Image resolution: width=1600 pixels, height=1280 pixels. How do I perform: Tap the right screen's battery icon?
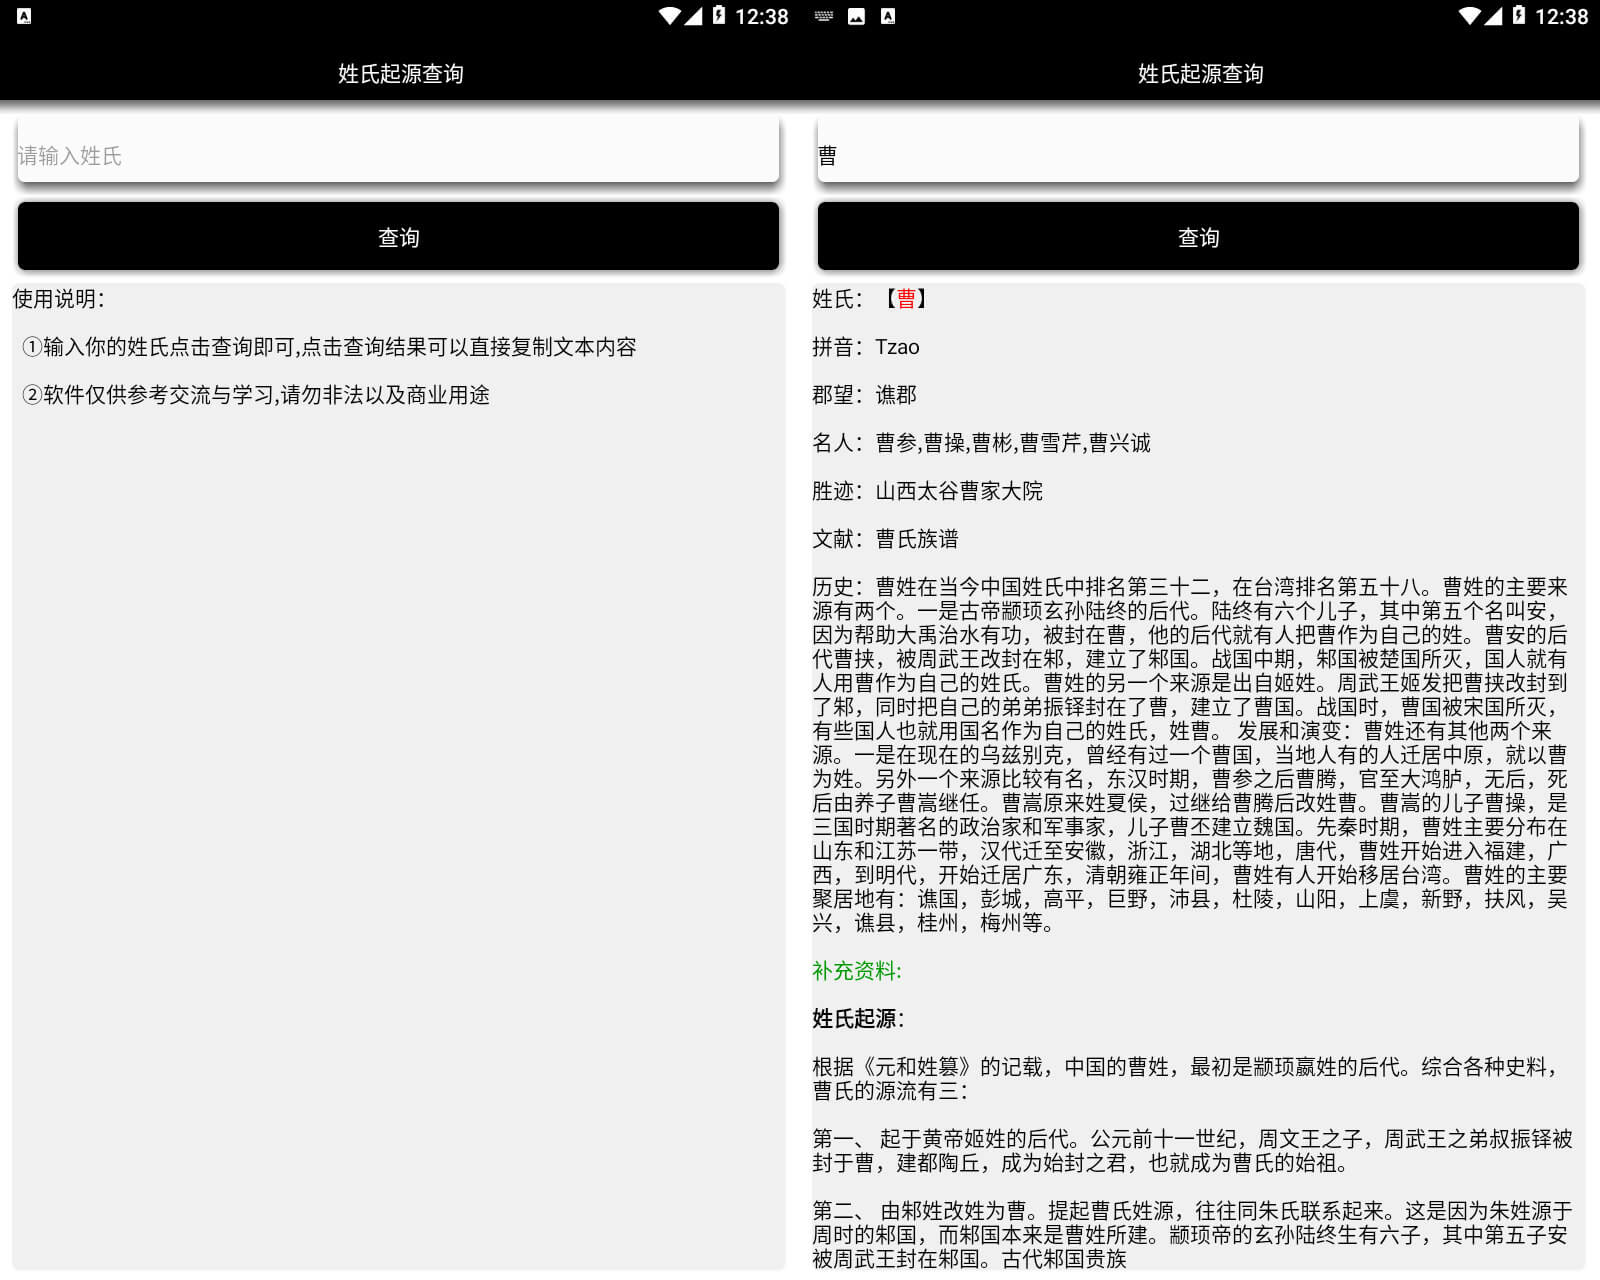1519,16
